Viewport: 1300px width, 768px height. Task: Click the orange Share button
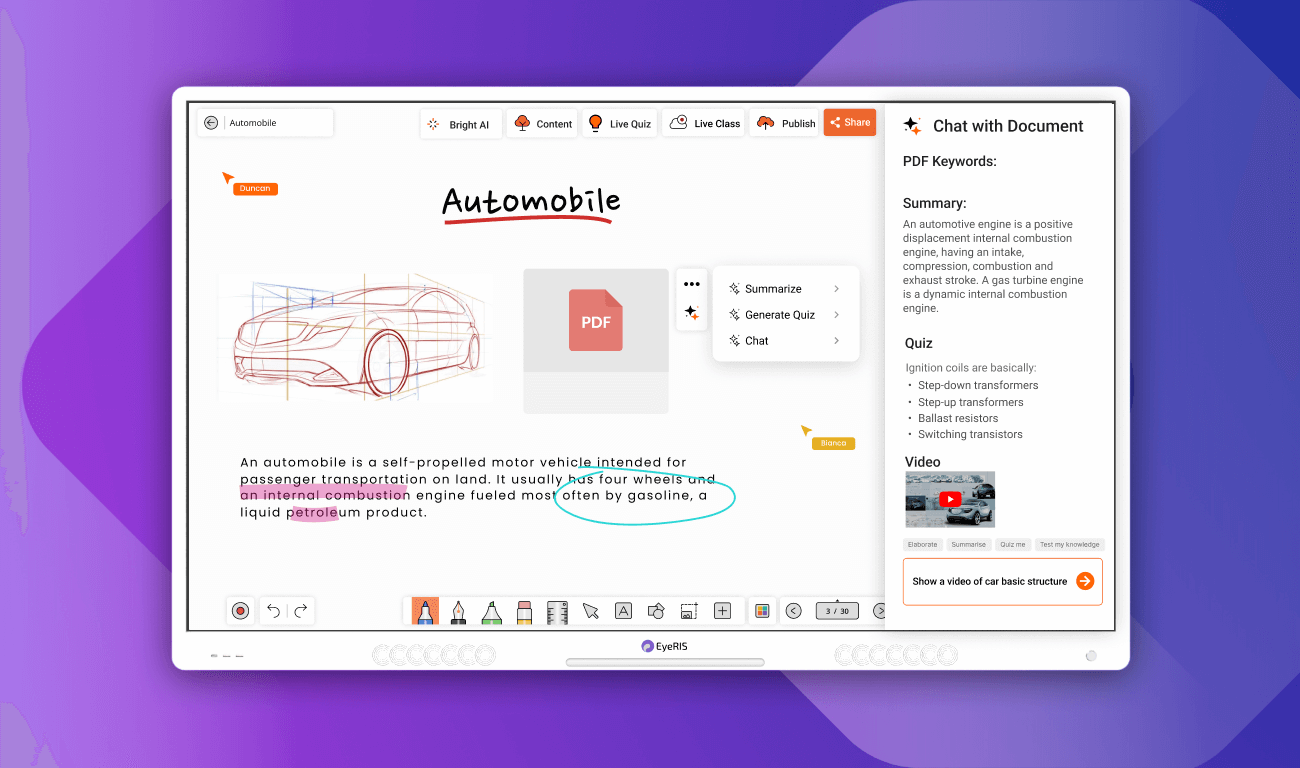tap(850, 122)
